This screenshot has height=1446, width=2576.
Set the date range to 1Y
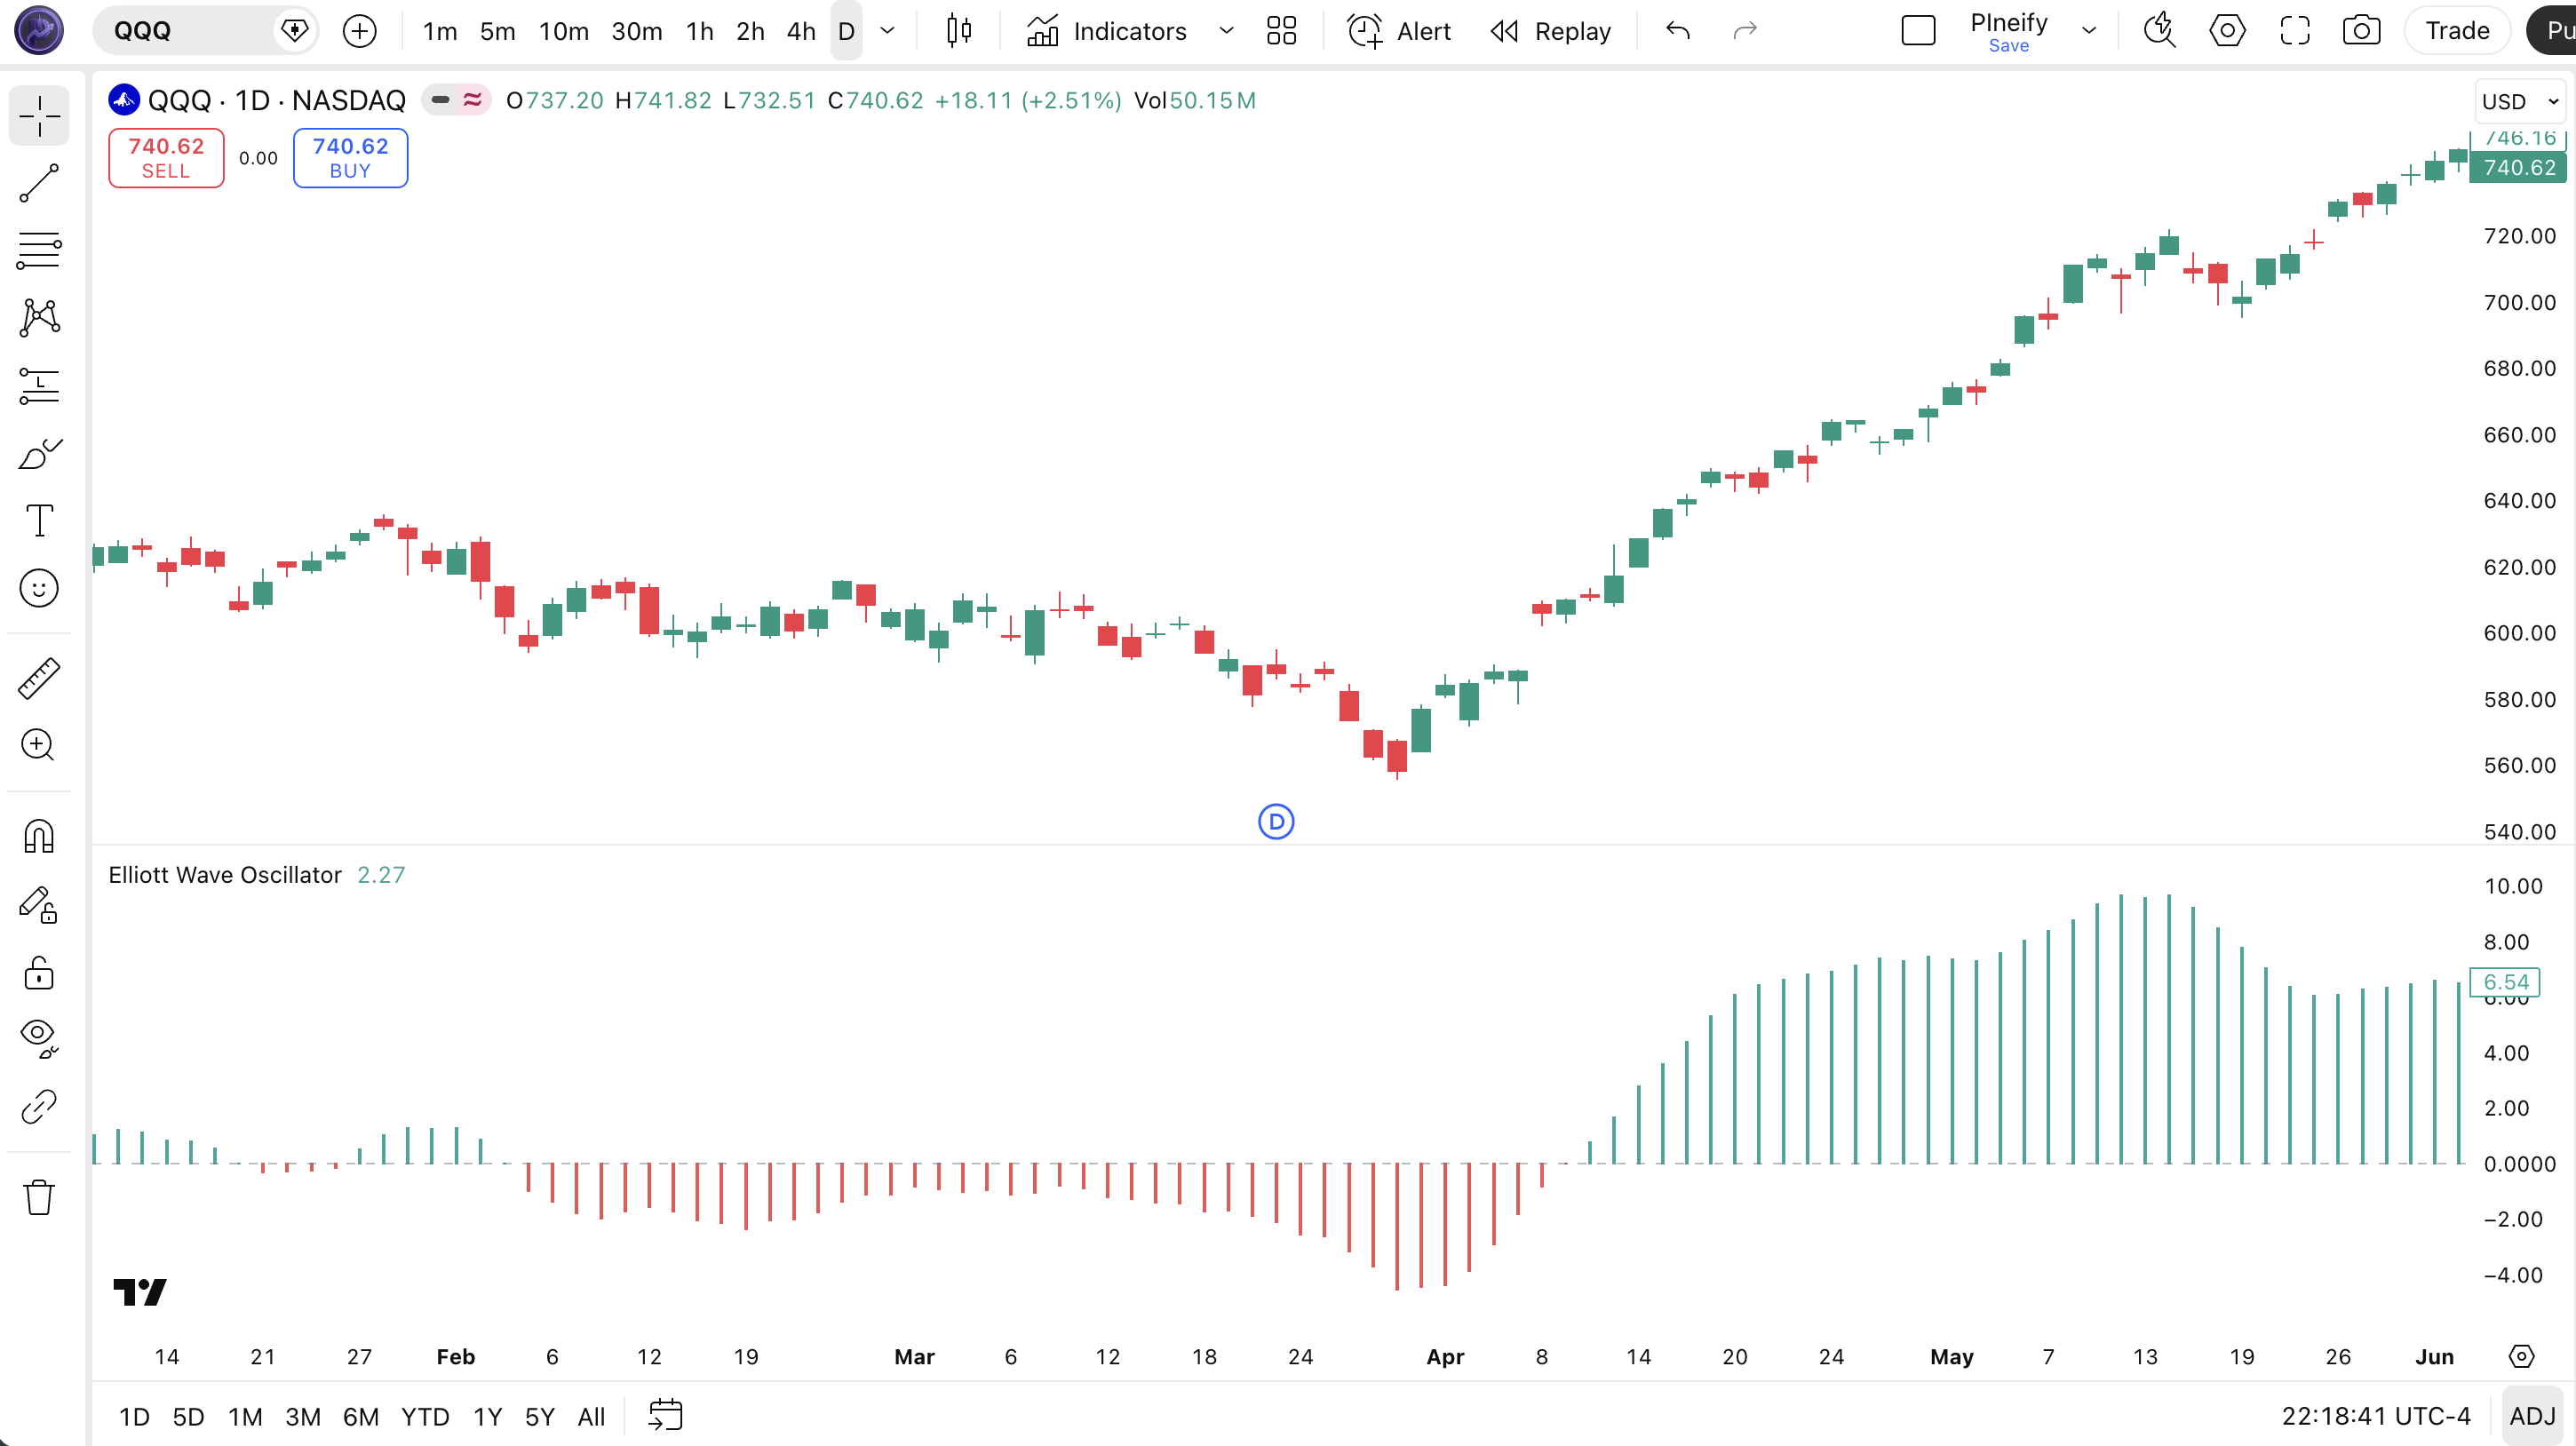coord(487,1417)
